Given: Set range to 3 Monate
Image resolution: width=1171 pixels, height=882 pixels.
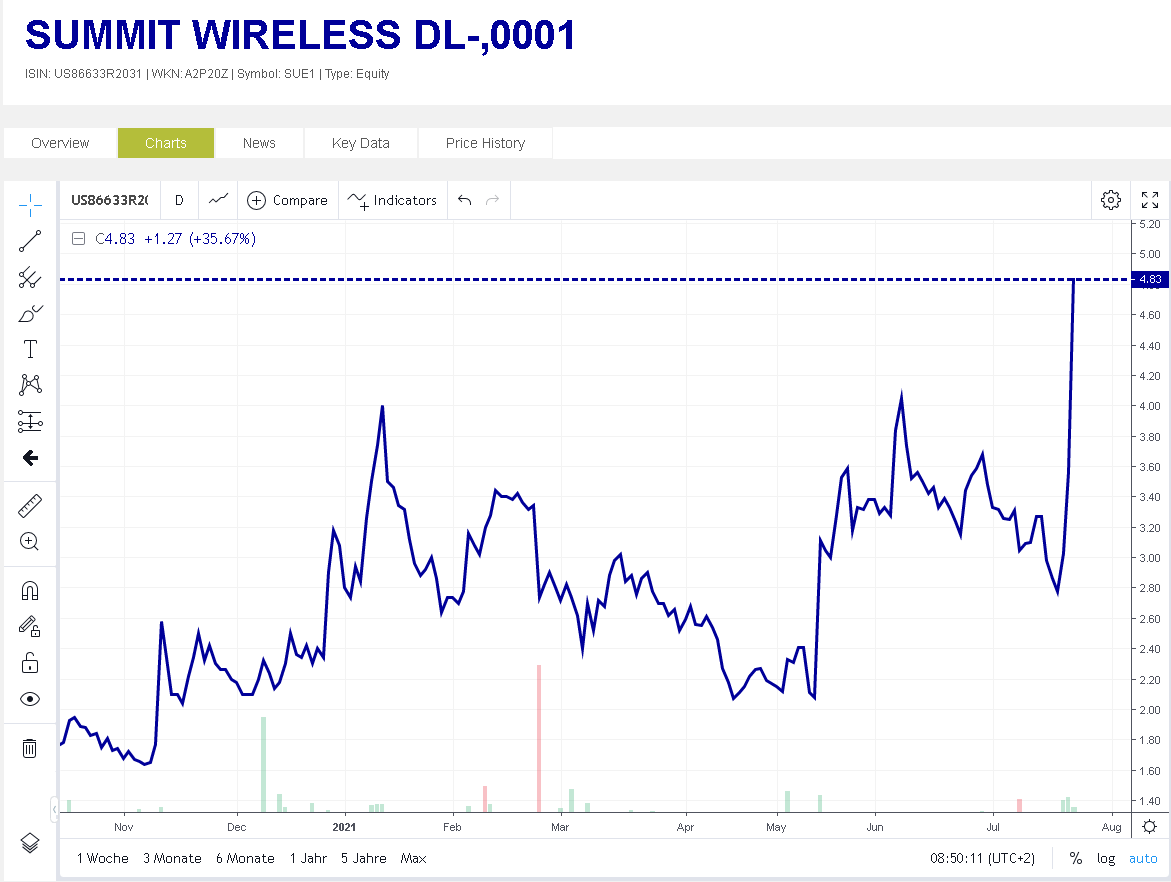Looking at the screenshot, I should click(x=173, y=858).
